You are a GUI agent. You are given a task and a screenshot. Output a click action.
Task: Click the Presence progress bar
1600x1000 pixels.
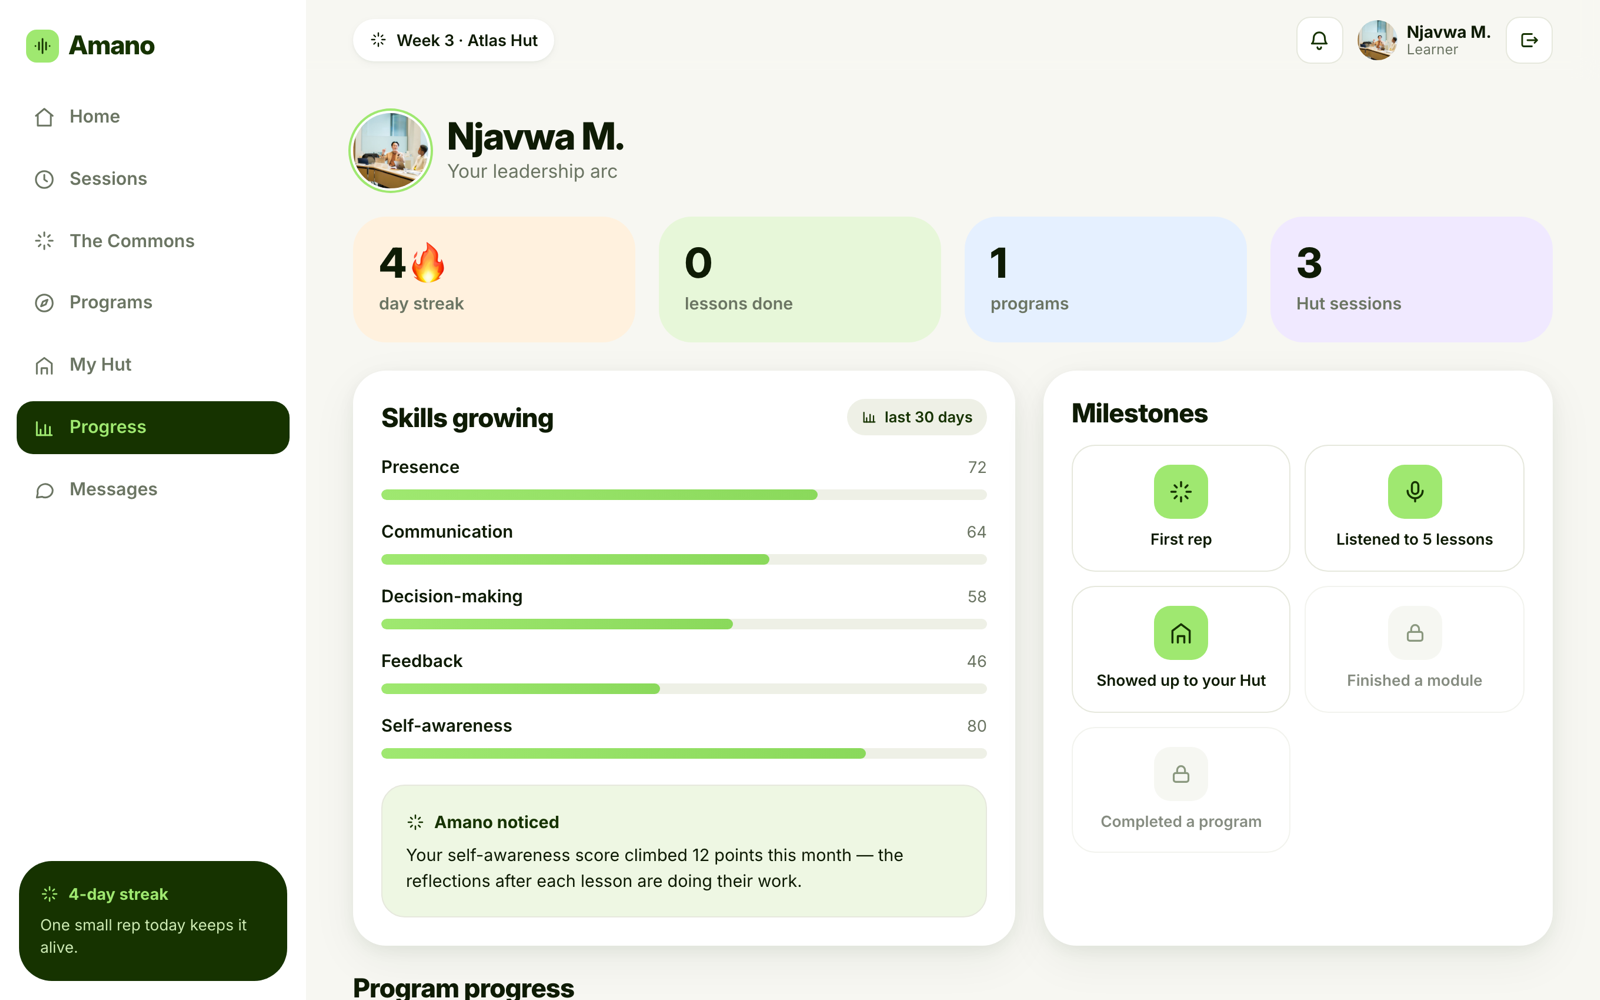pyautogui.click(x=684, y=495)
